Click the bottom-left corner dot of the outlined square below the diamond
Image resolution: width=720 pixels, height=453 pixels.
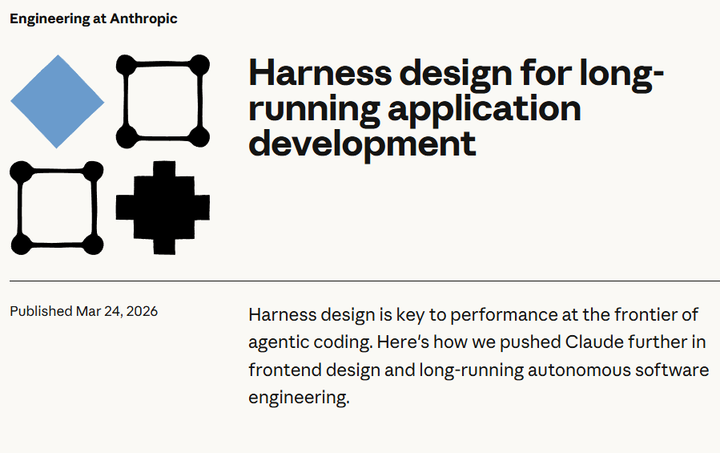click(21, 244)
